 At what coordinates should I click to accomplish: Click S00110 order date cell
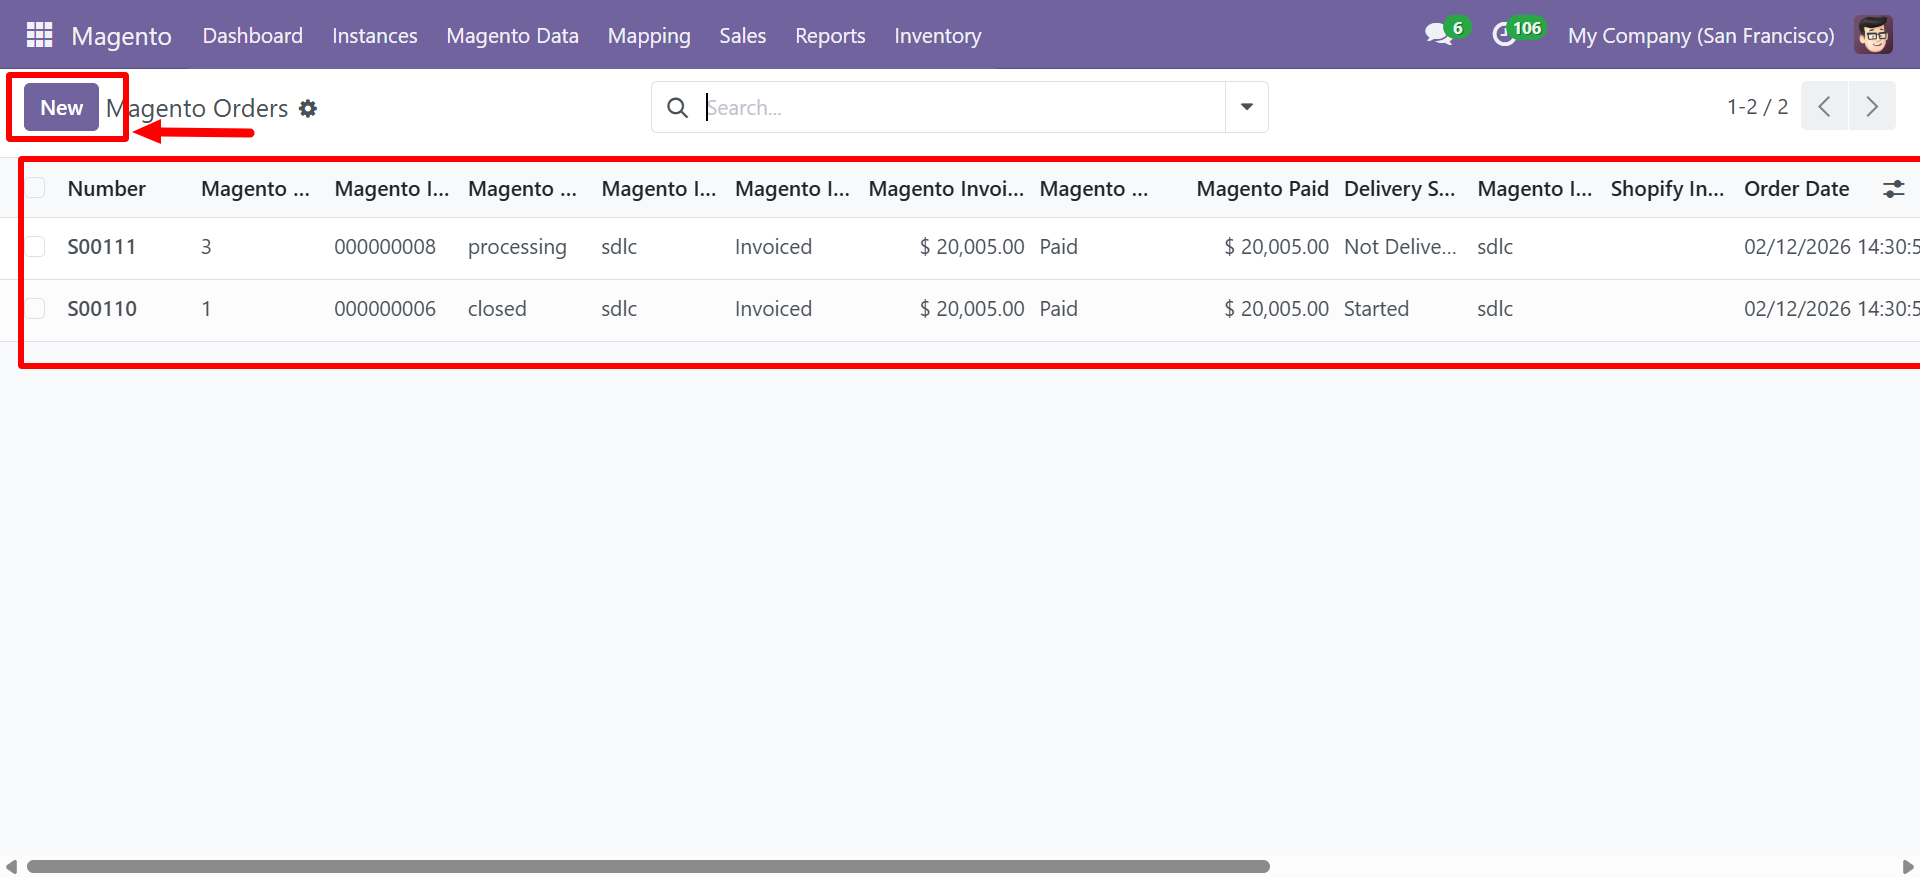[1831, 309]
